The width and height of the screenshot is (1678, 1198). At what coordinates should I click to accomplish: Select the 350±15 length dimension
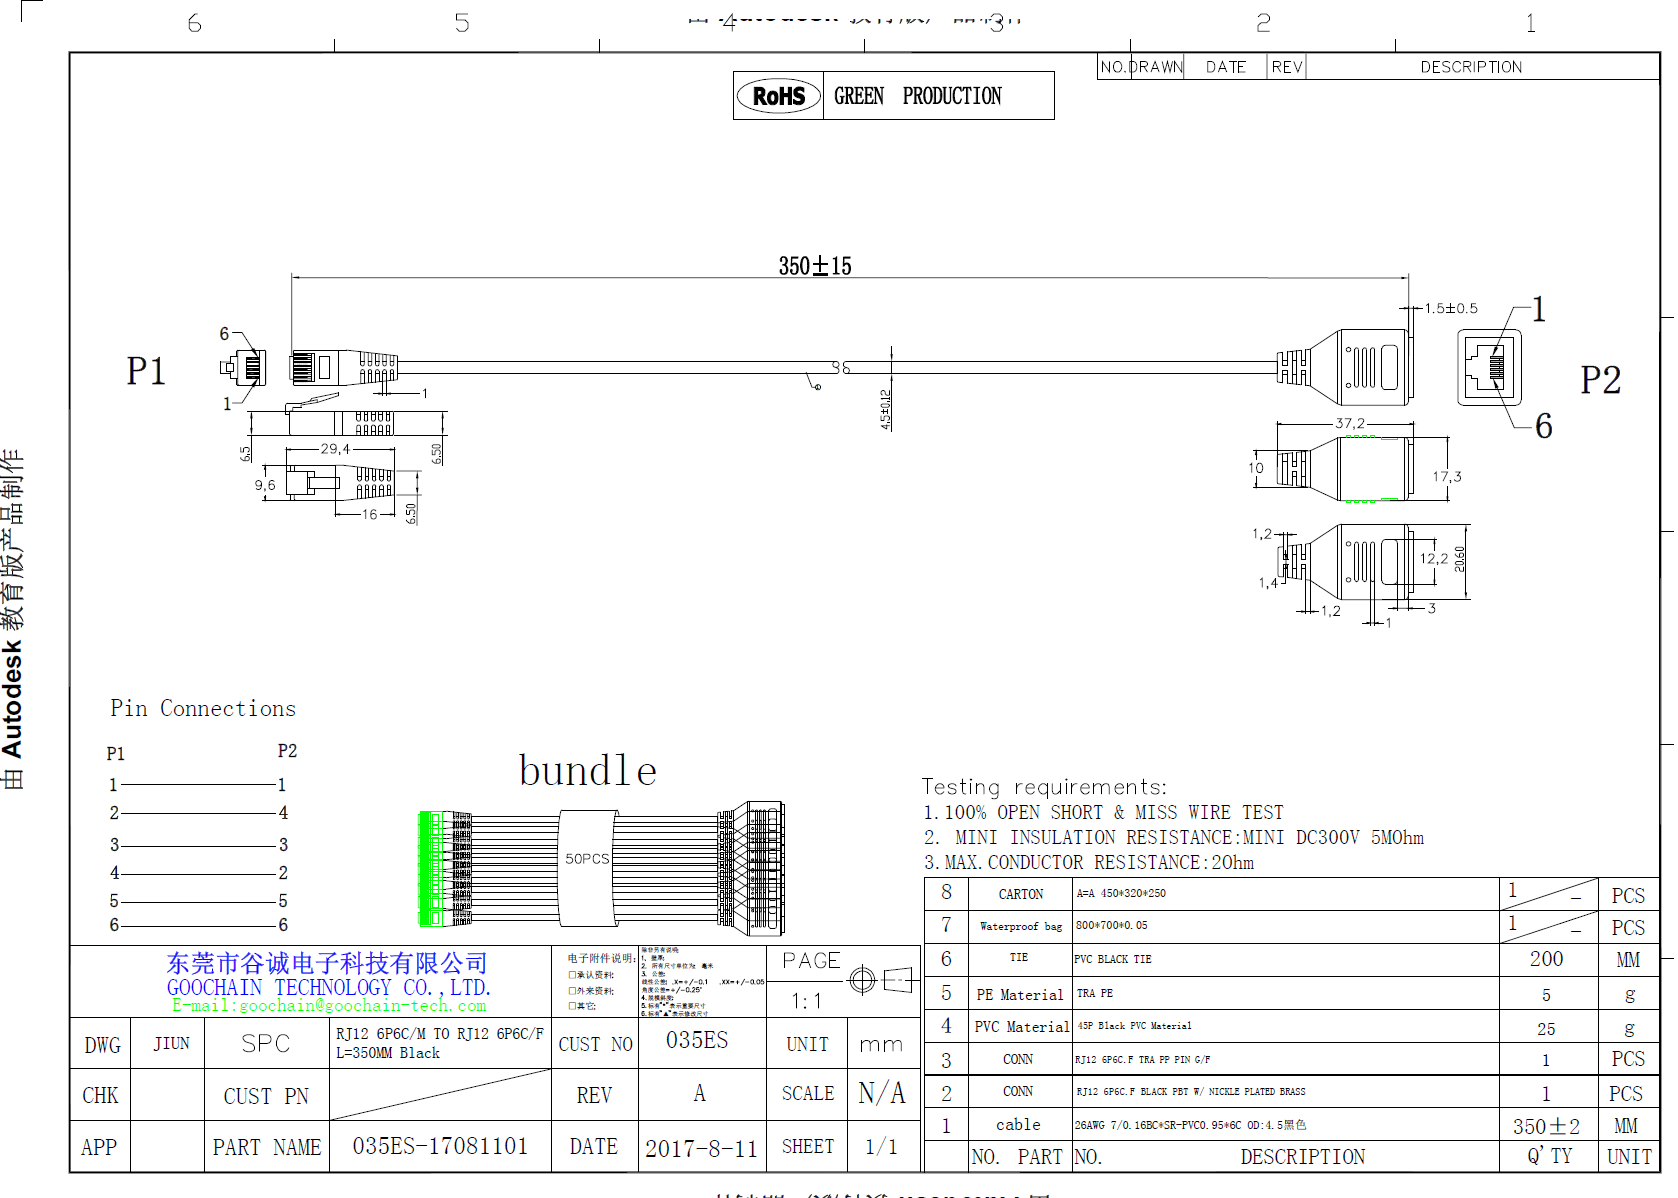[x=815, y=266]
